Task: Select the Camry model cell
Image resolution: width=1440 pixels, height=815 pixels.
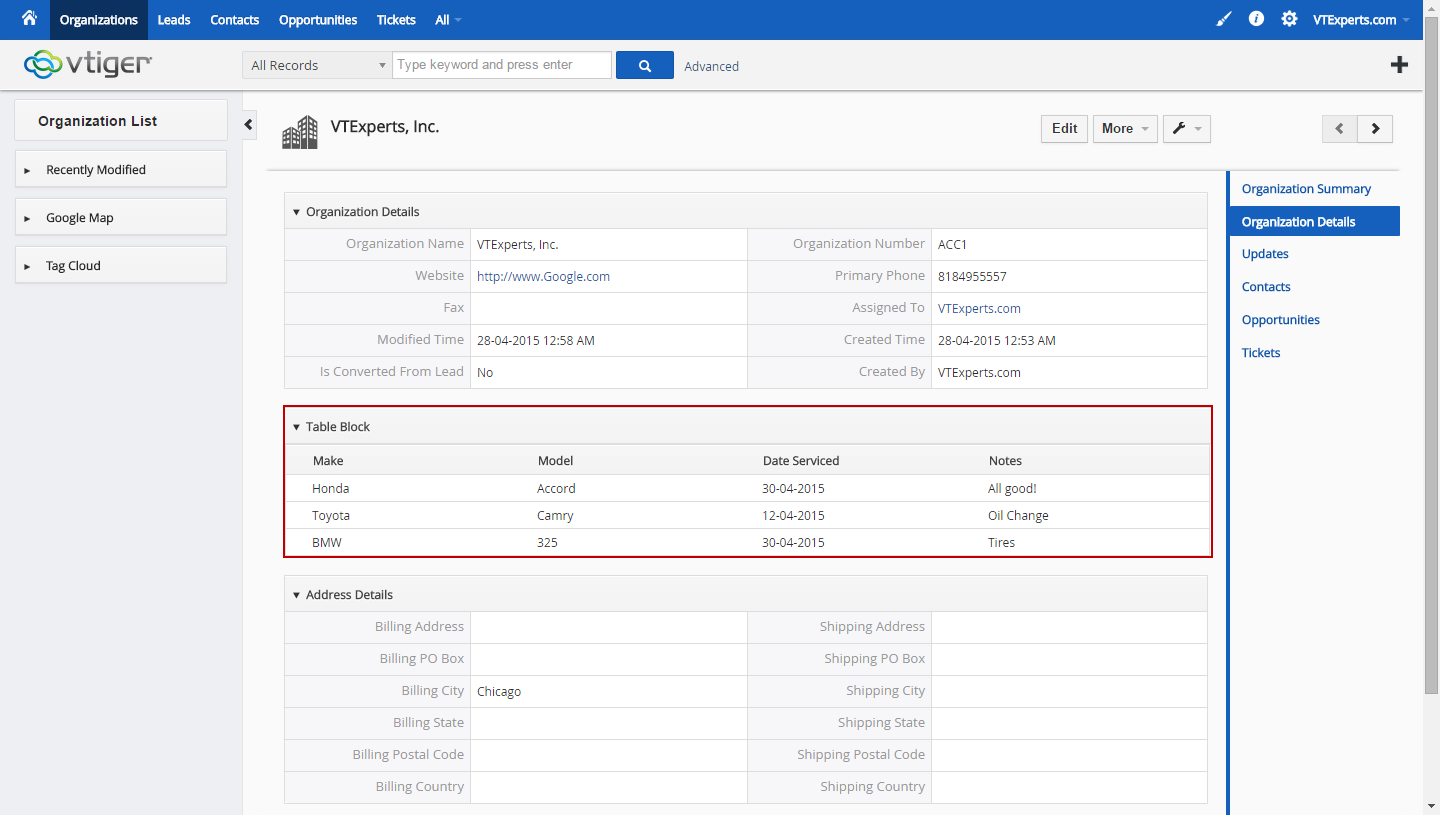Action: 555,515
